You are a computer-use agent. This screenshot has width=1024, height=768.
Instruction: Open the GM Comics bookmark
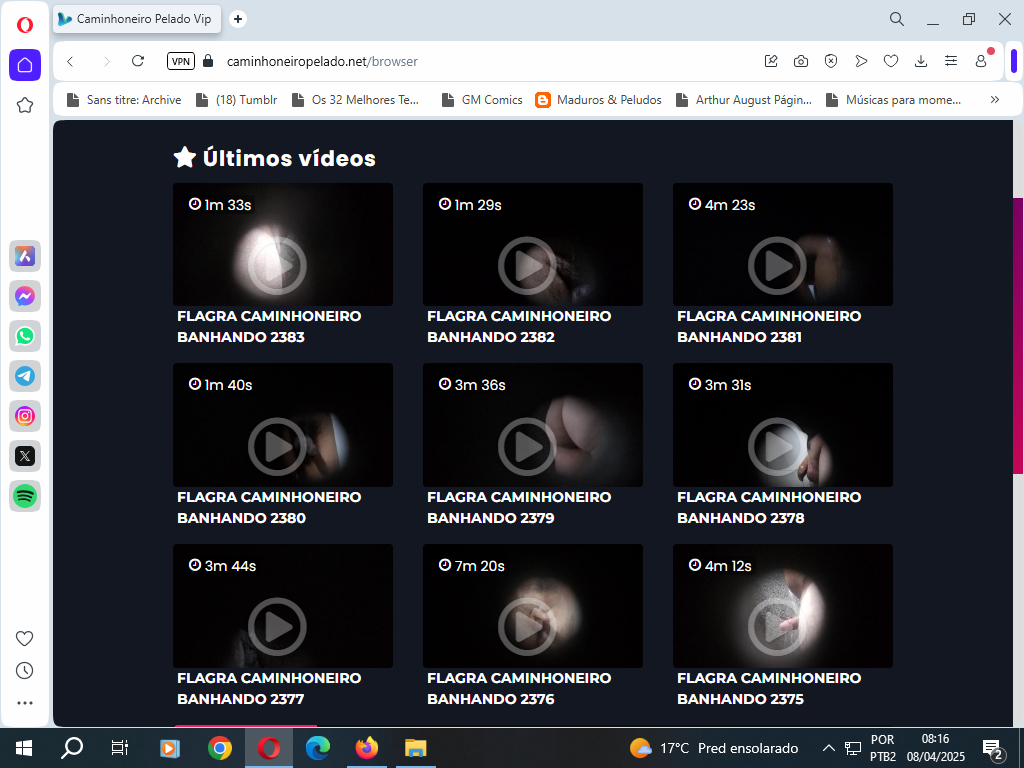click(x=482, y=100)
